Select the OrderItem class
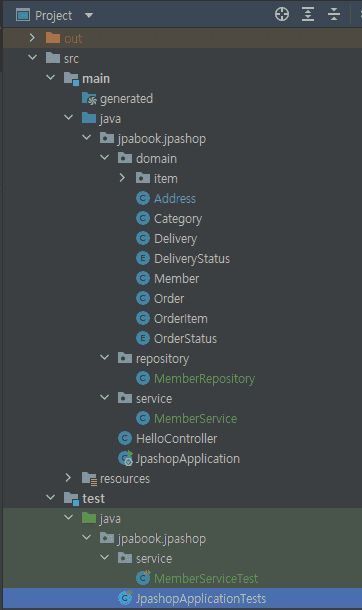362x610 pixels. tap(180, 319)
